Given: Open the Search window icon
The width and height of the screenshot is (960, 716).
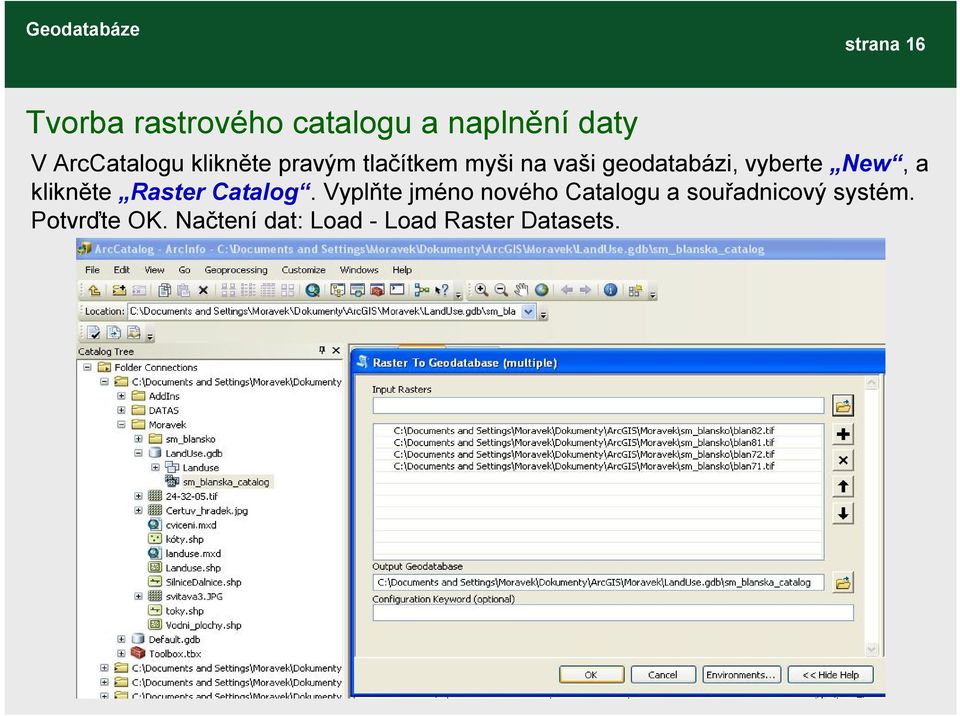Looking at the screenshot, I should coord(358,290).
